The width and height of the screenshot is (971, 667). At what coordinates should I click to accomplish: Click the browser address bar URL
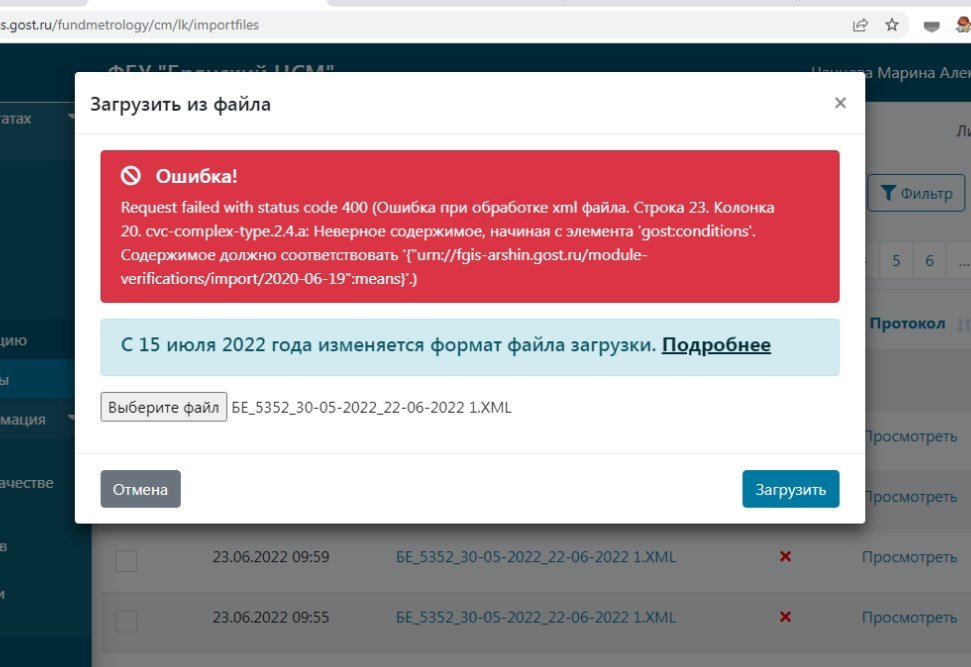(130, 25)
